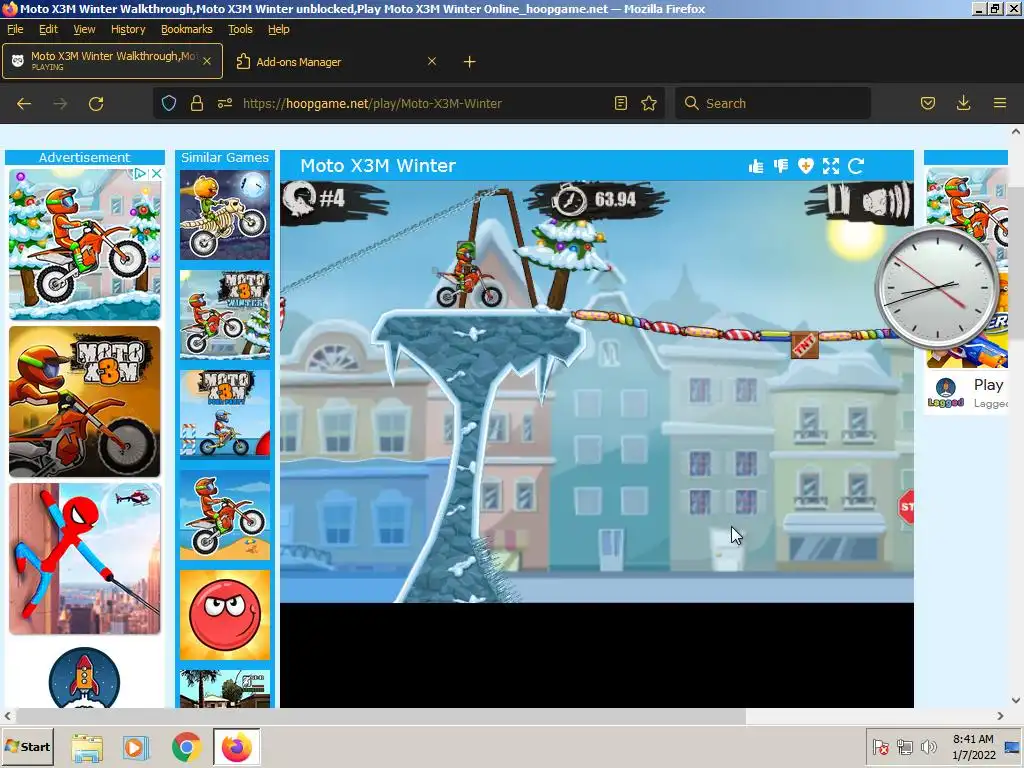Open the Windows Start menu
This screenshot has height=768, width=1024.
coord(27,747)
